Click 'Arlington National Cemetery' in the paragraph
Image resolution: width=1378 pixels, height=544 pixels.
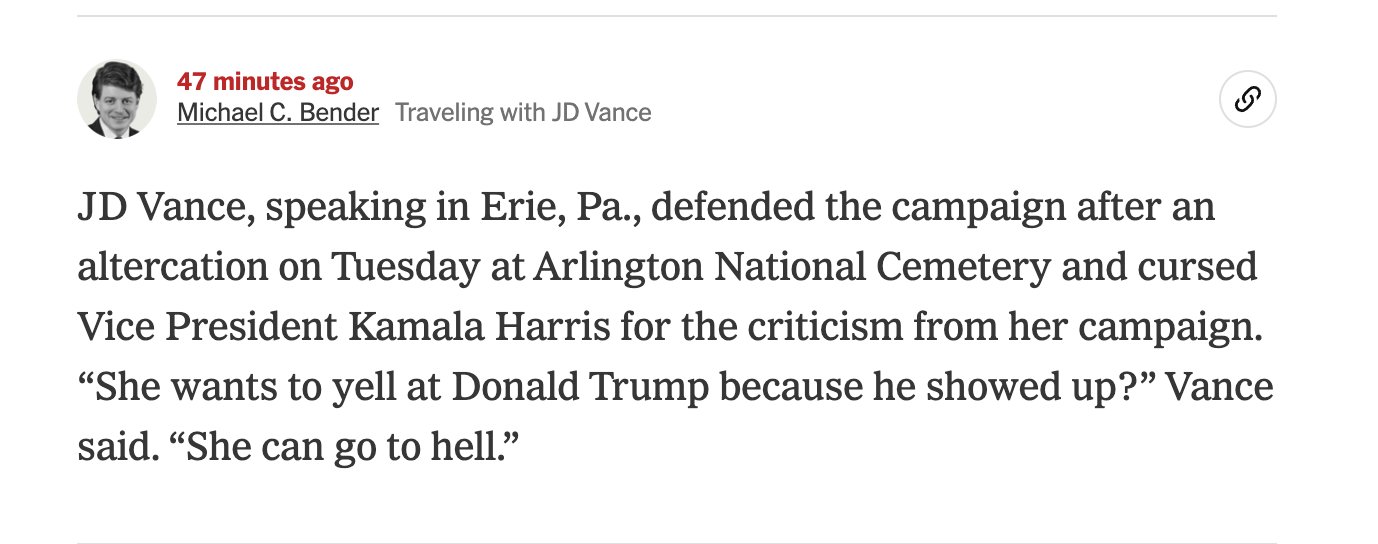point(793,268)
